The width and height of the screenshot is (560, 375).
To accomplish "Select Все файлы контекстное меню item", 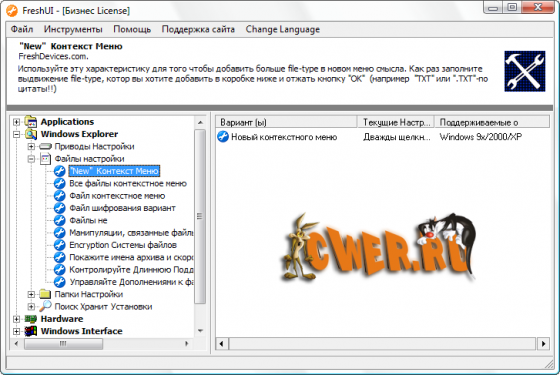I will pos(128,184).
